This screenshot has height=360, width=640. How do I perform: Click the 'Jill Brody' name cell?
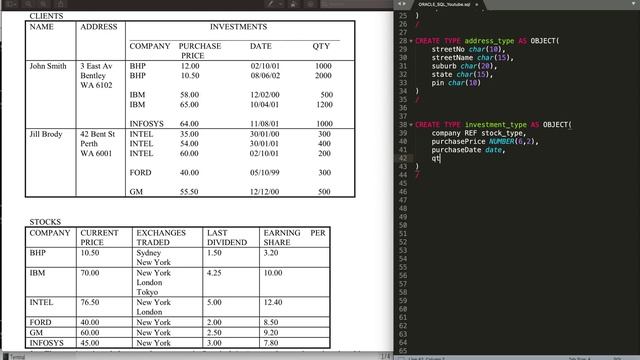(x=46, y=134)
